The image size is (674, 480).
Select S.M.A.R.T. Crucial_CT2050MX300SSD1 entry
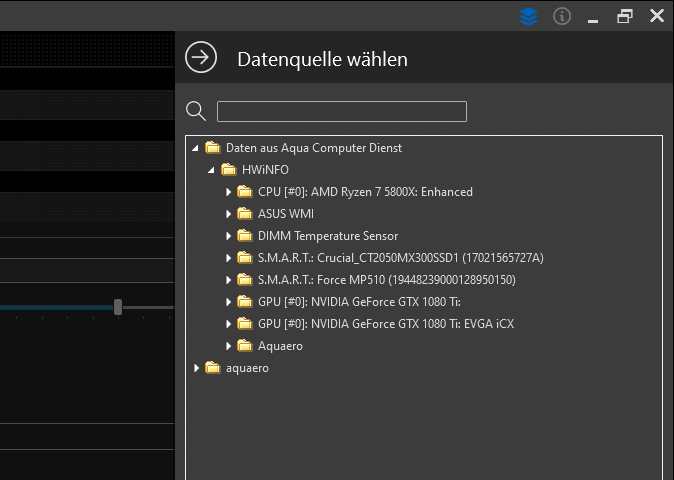[x=400, y=258]
